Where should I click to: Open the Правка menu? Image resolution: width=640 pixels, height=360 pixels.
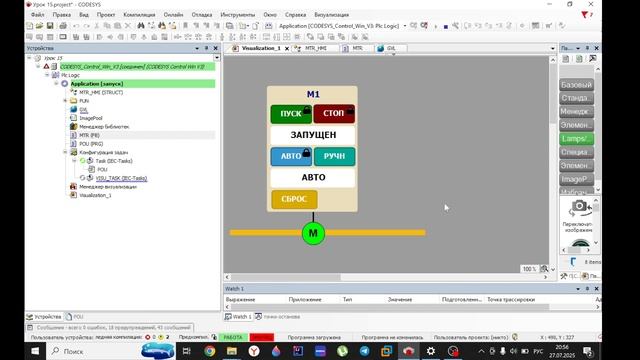point(62,15)
